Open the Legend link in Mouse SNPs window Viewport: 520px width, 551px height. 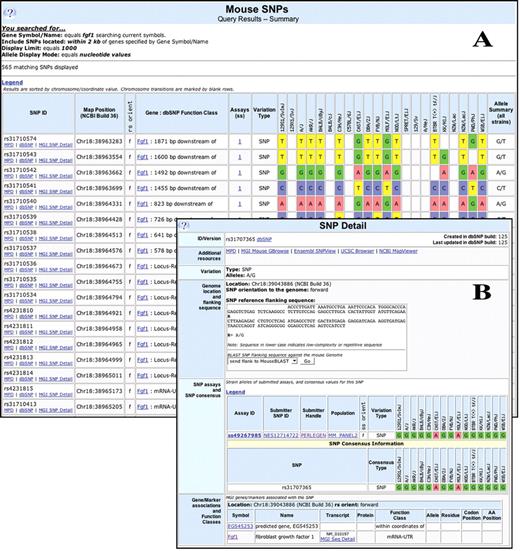(12, 82)
